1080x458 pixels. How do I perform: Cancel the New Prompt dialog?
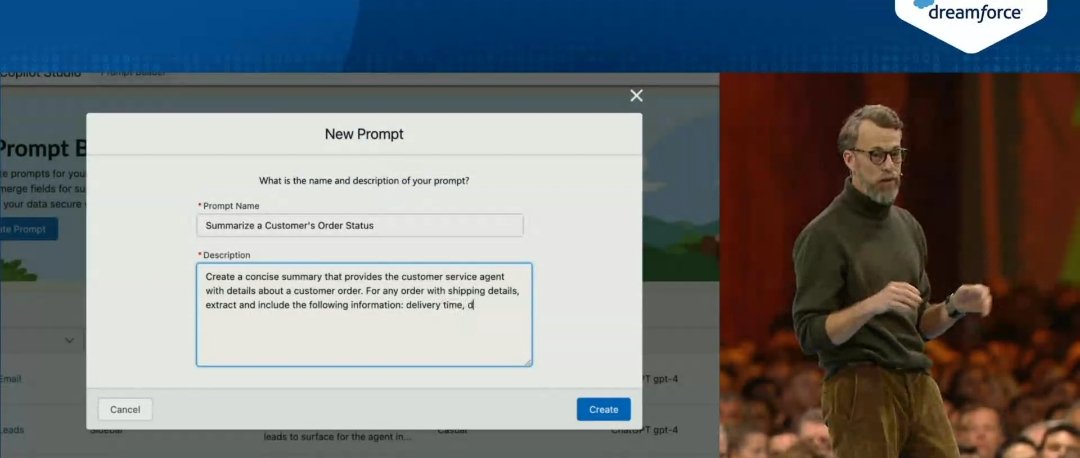coord(125,409)
